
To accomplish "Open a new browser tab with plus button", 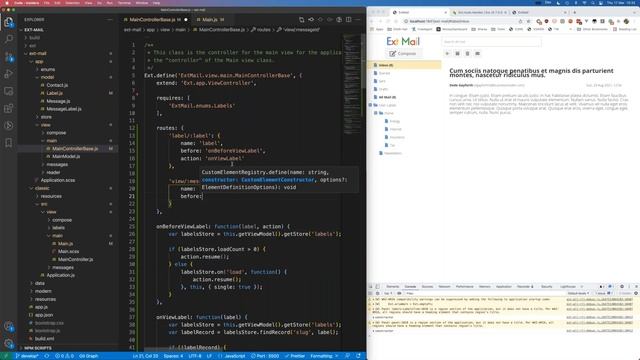I will 575,12.
